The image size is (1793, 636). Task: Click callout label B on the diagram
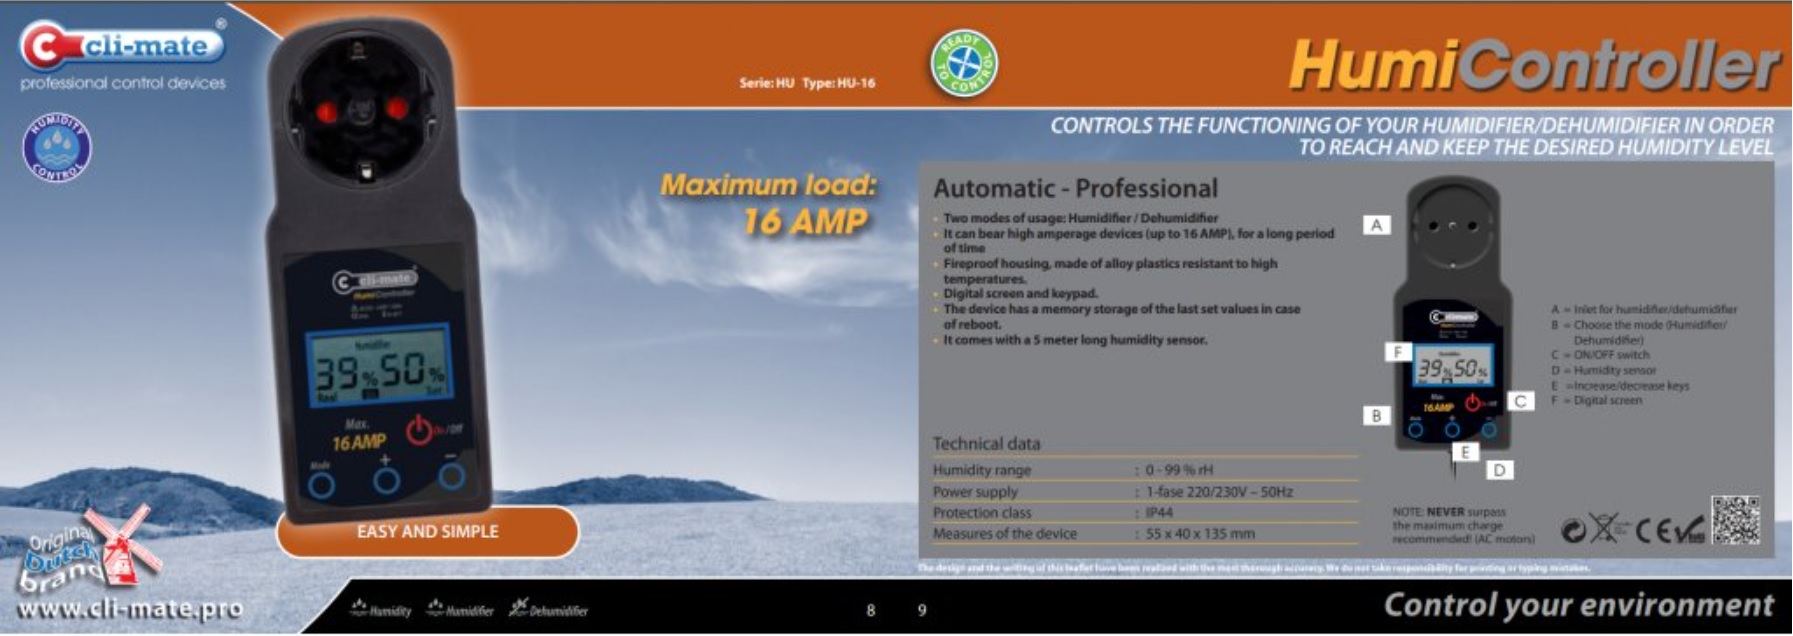click(1377, 415)
